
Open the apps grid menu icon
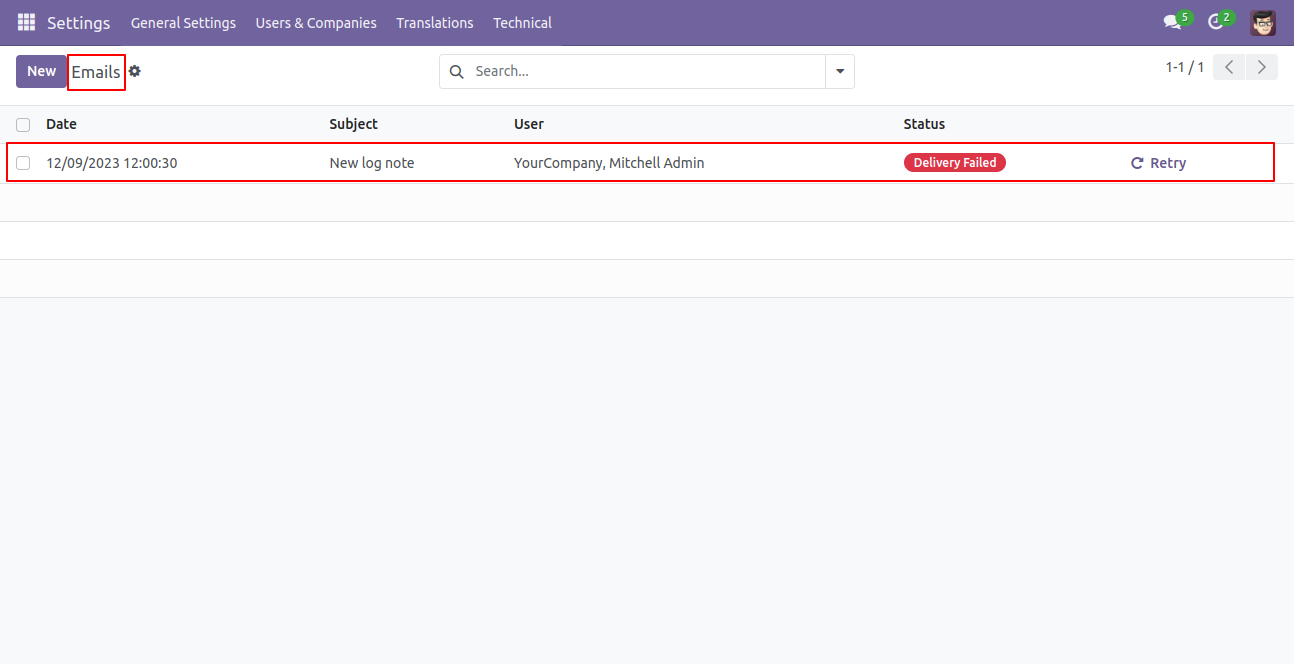pyautogui.click(x=26, y=22)
